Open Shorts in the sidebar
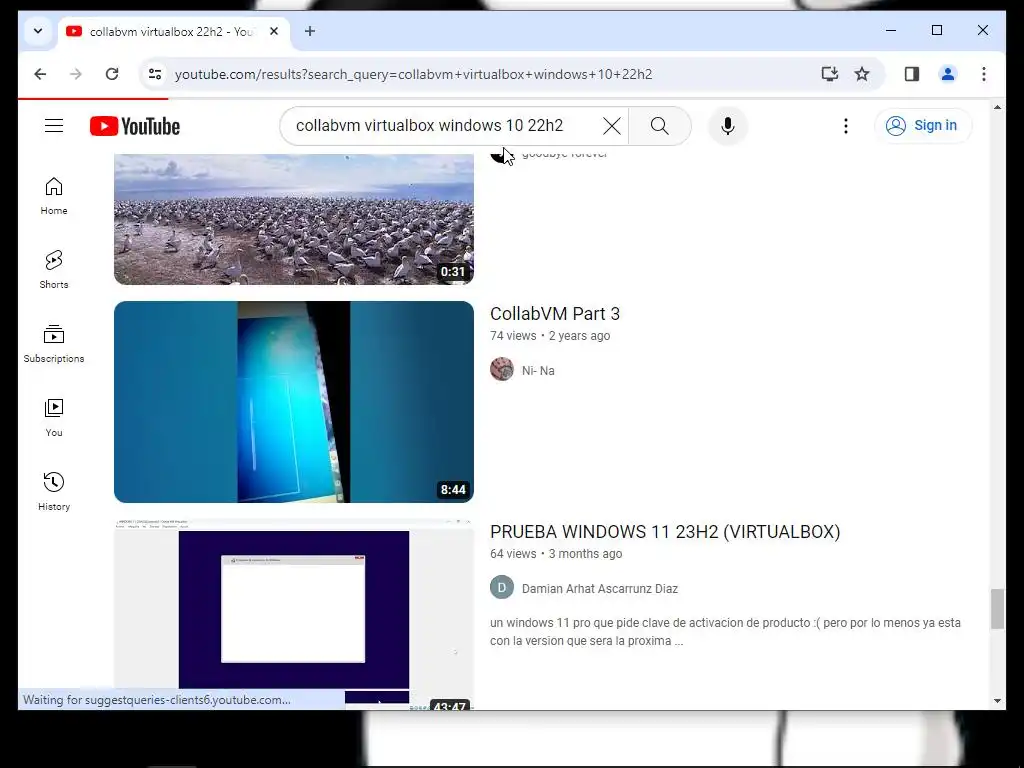Image resolution: width=1024 pixels, height=768 pixels. click(54, 270)
